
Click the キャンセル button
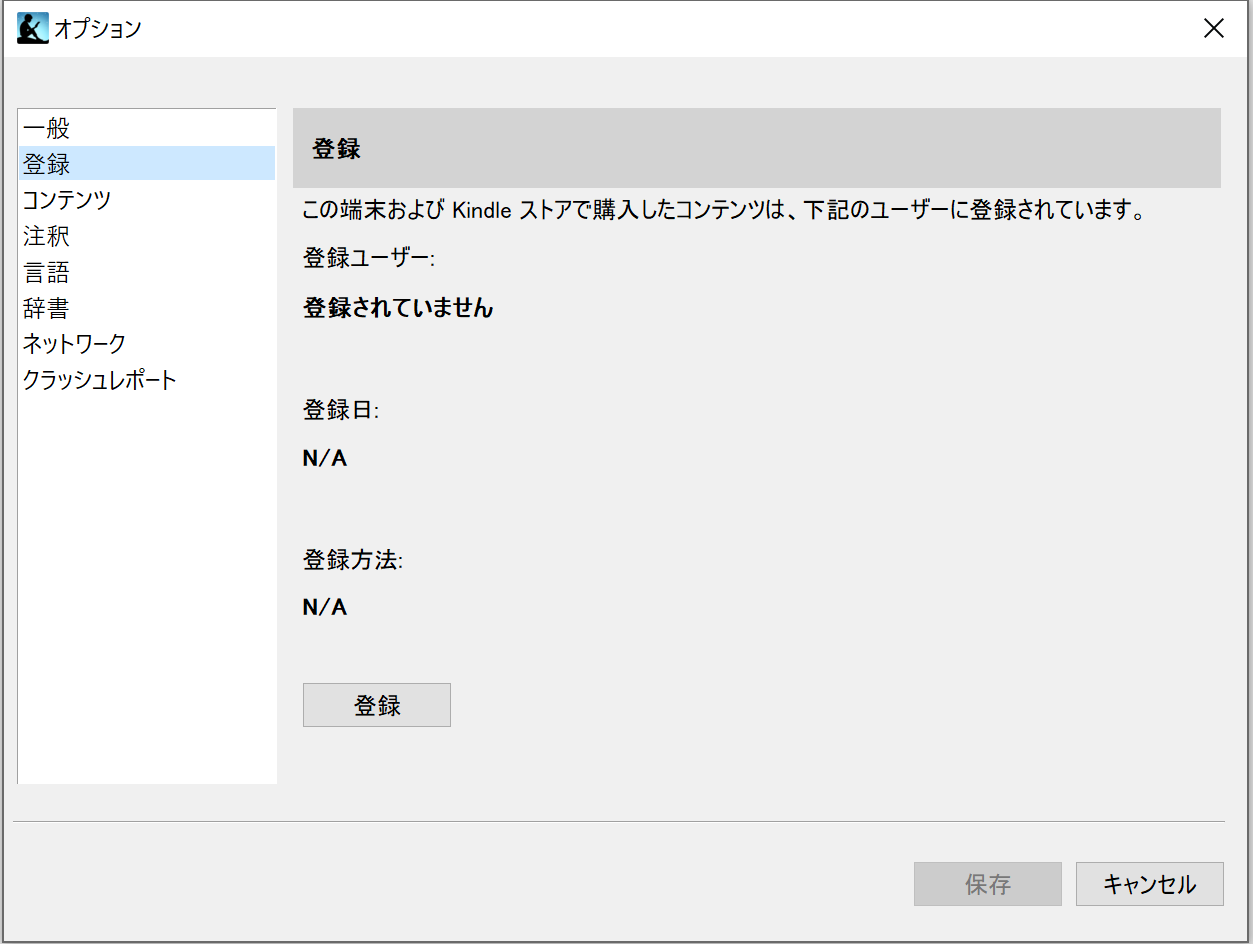[x=1149, y=884]
